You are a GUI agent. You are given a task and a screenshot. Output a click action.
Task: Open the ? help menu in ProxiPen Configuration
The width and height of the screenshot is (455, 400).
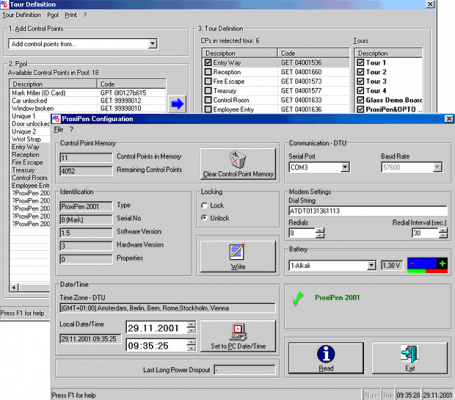[71, 130]
